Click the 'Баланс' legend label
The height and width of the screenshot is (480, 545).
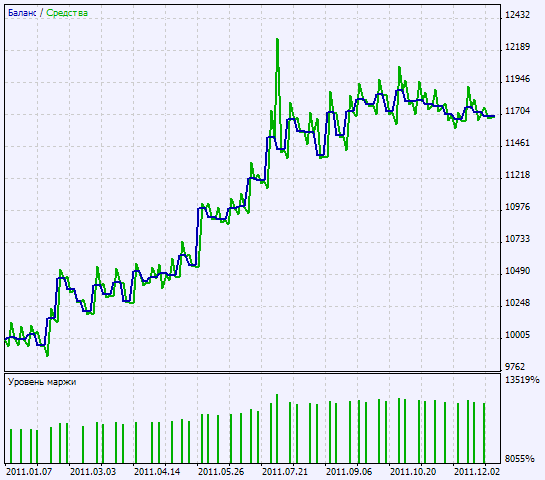click(x=22, y=13)
